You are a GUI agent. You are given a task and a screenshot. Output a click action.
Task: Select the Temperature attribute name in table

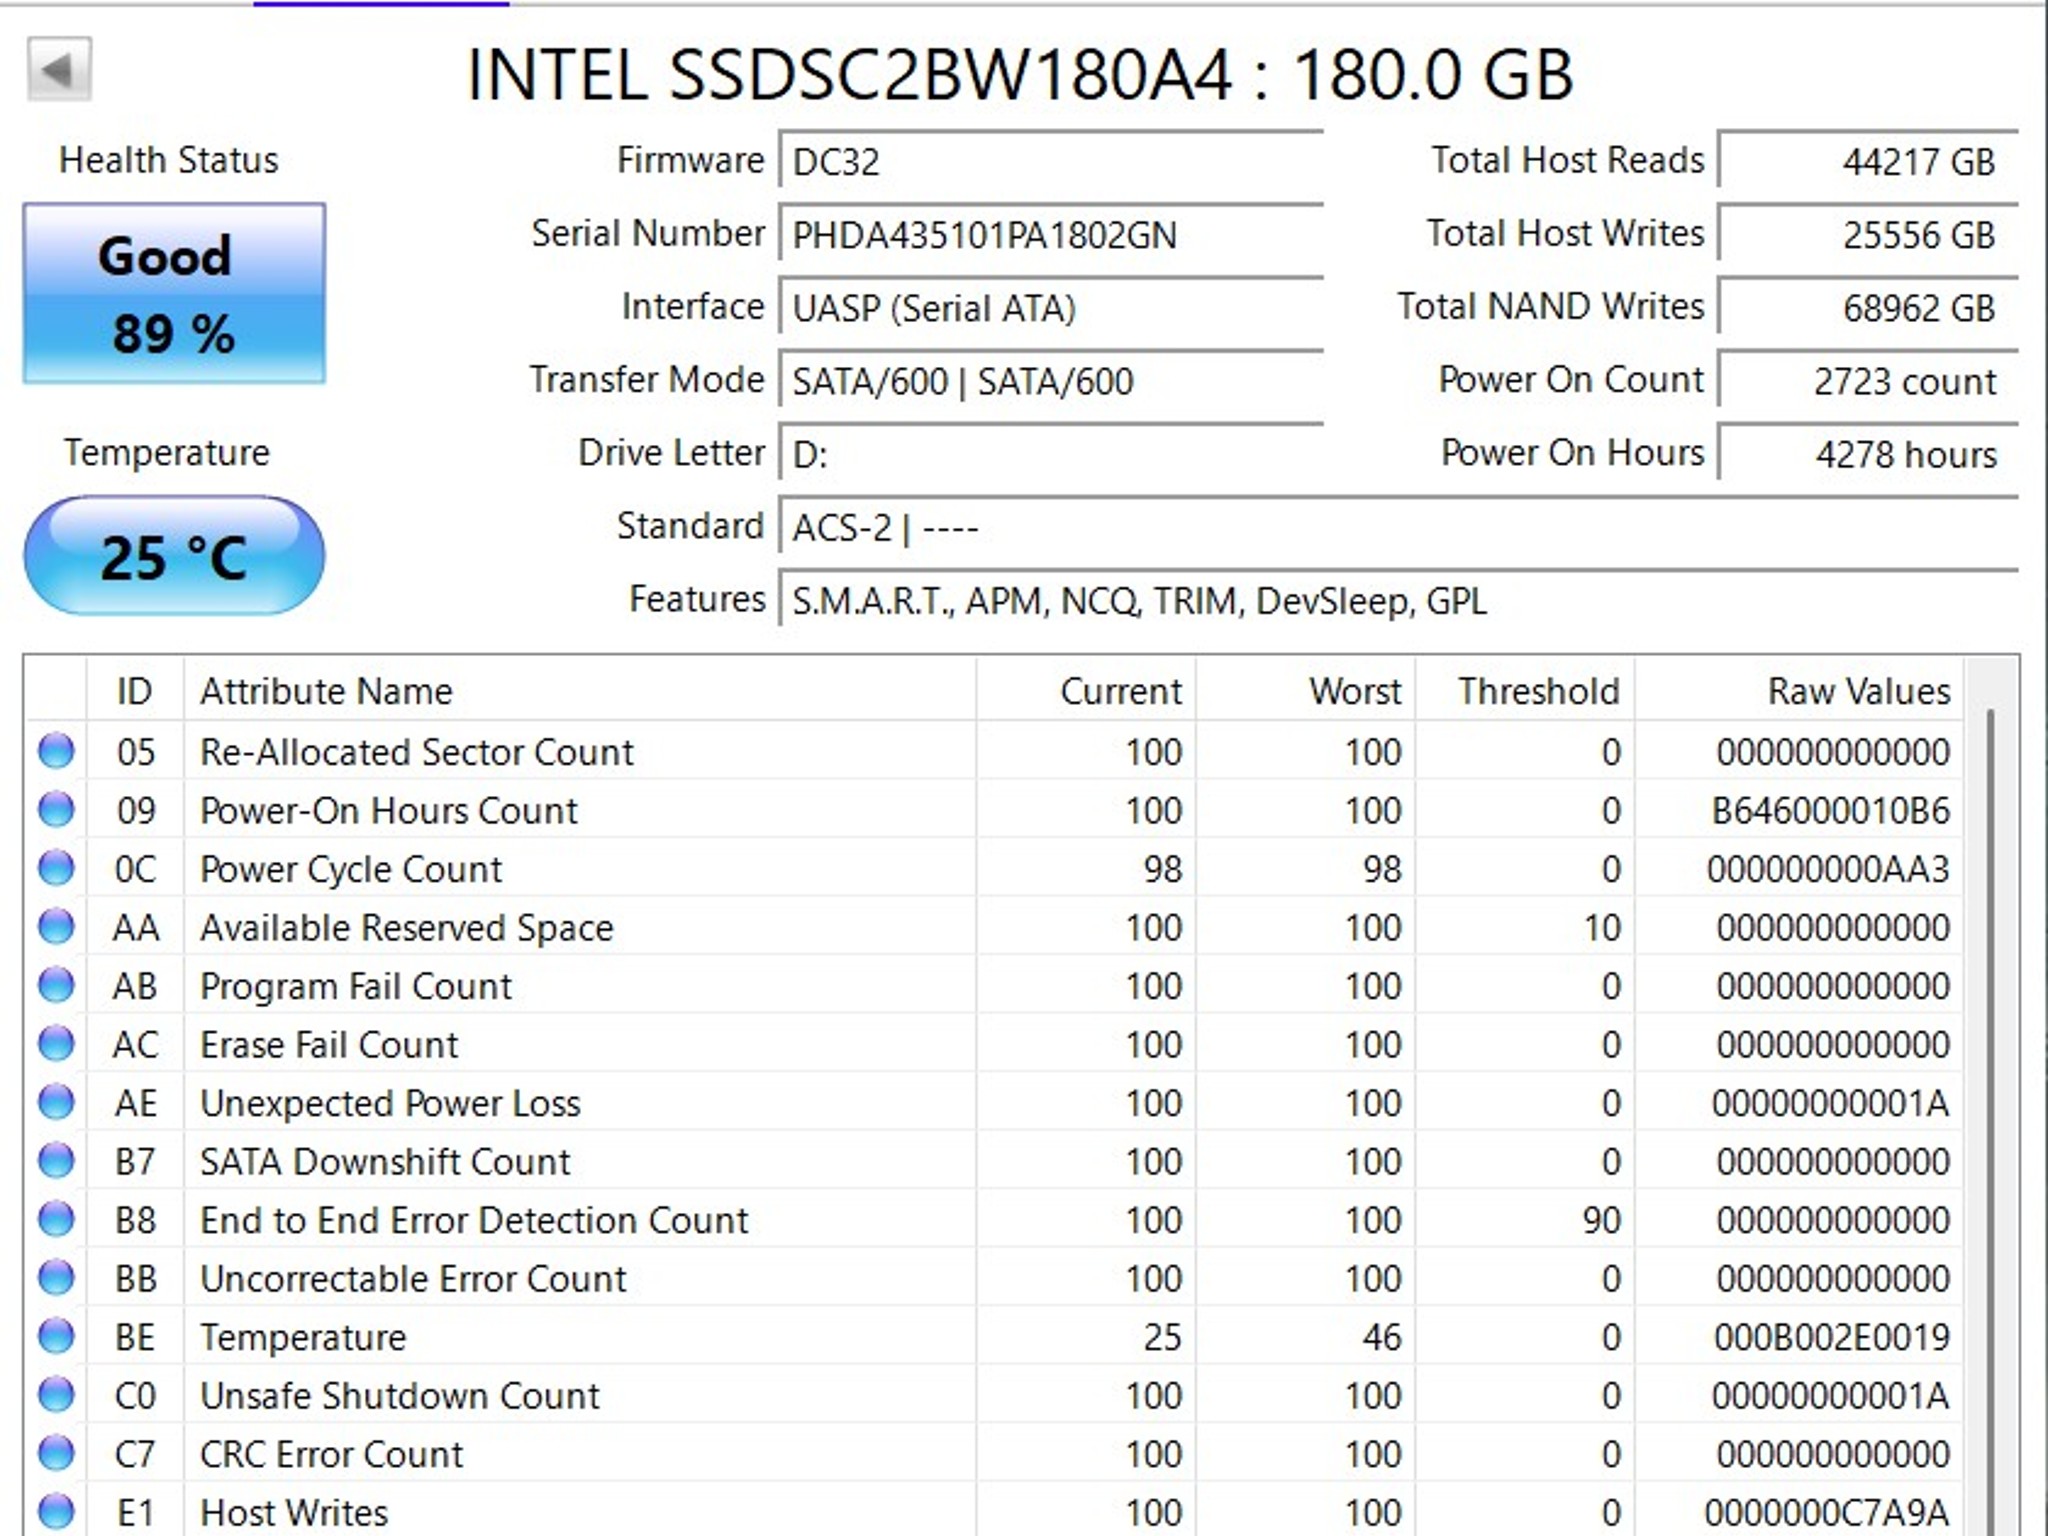(x=303, y=1337)
